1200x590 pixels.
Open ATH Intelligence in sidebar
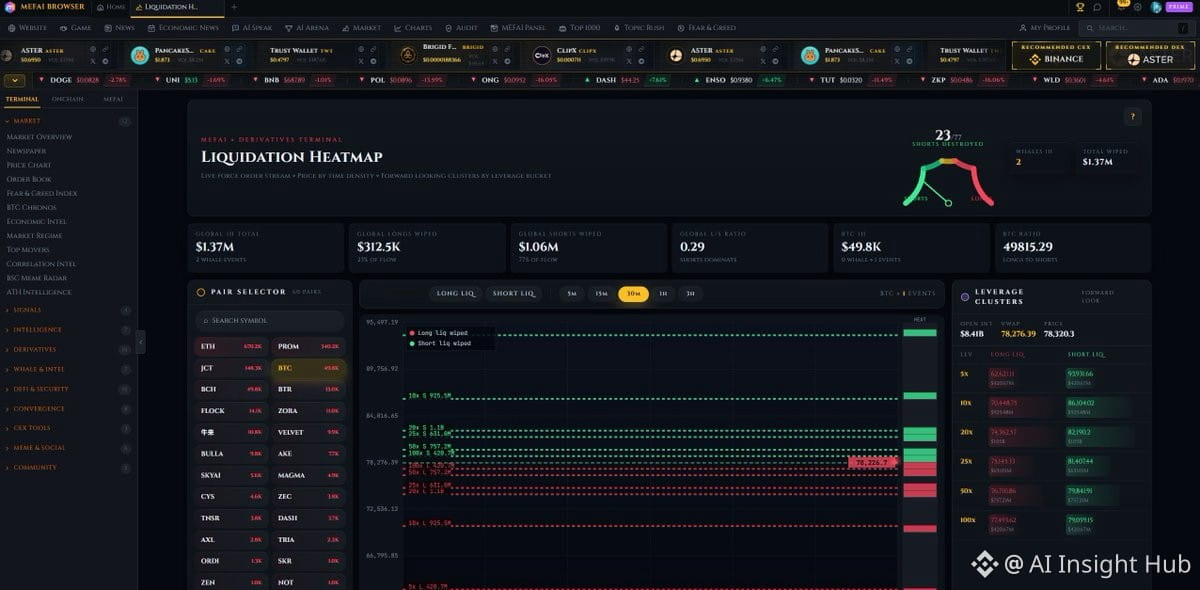point(38,292)
